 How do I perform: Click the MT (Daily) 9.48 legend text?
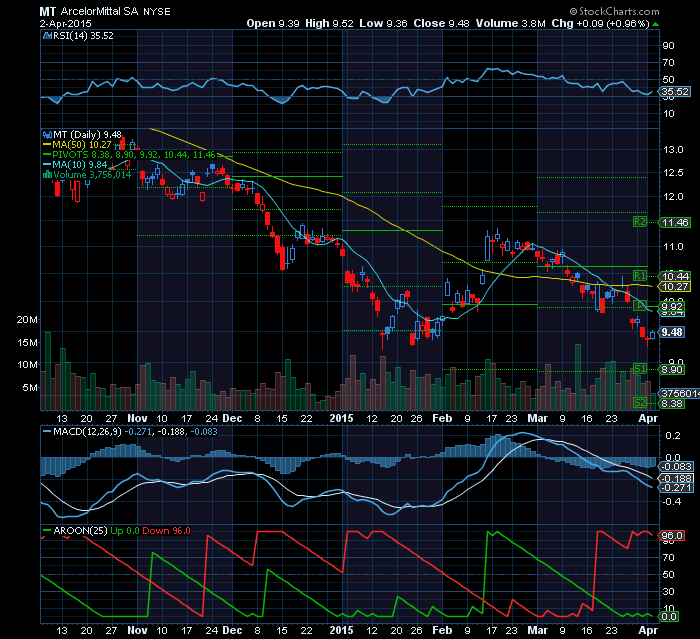point(87,134)
